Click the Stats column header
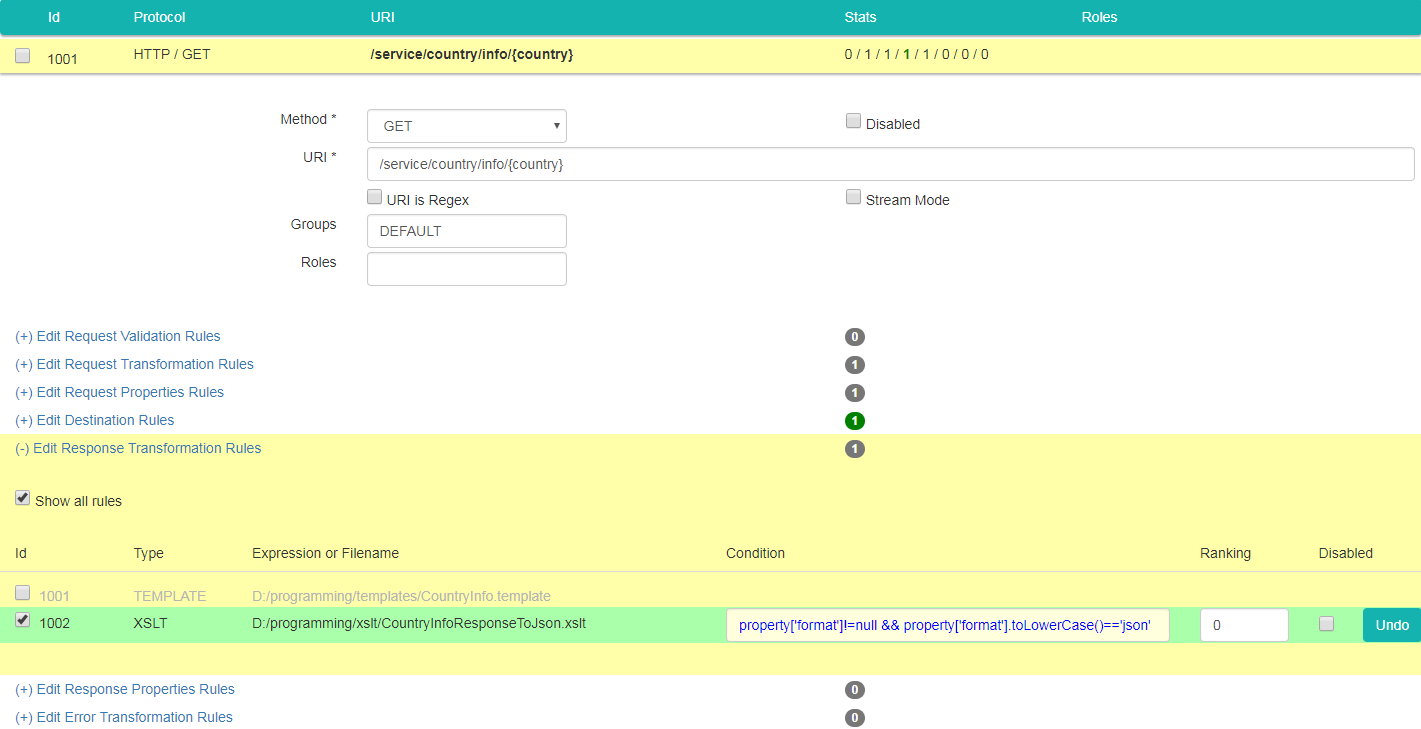 860,17
